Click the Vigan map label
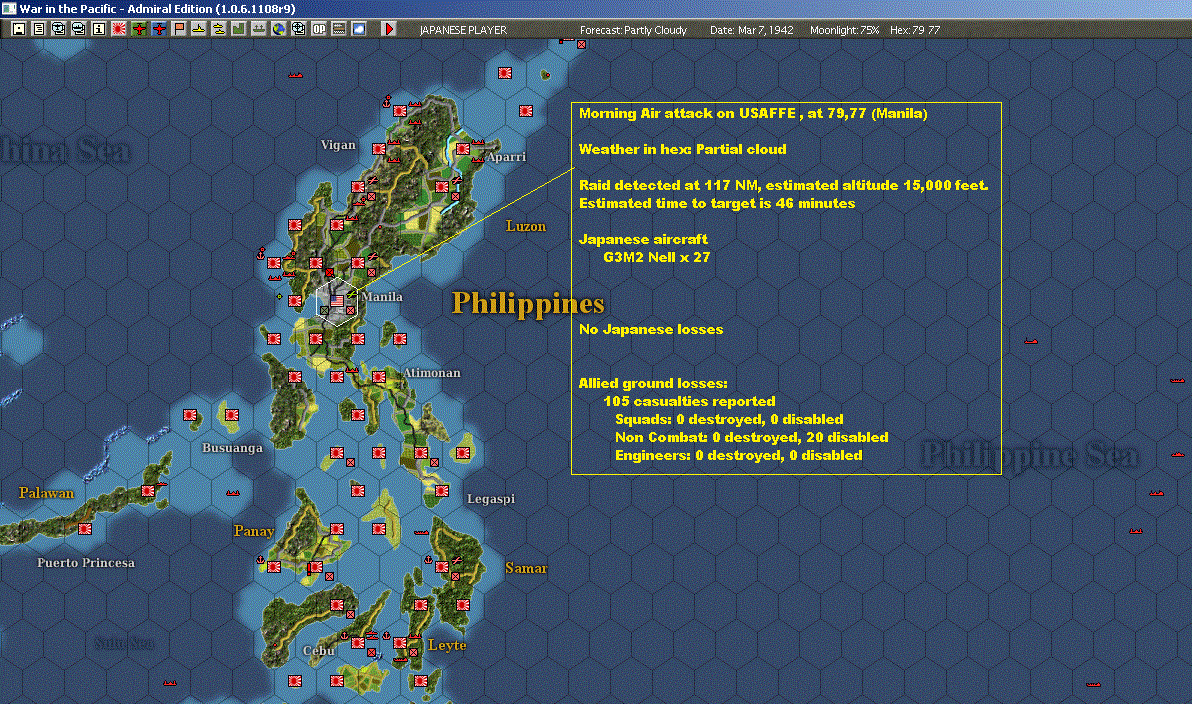Viewport: 1192px width, 704px height. [x=338, y=144]
